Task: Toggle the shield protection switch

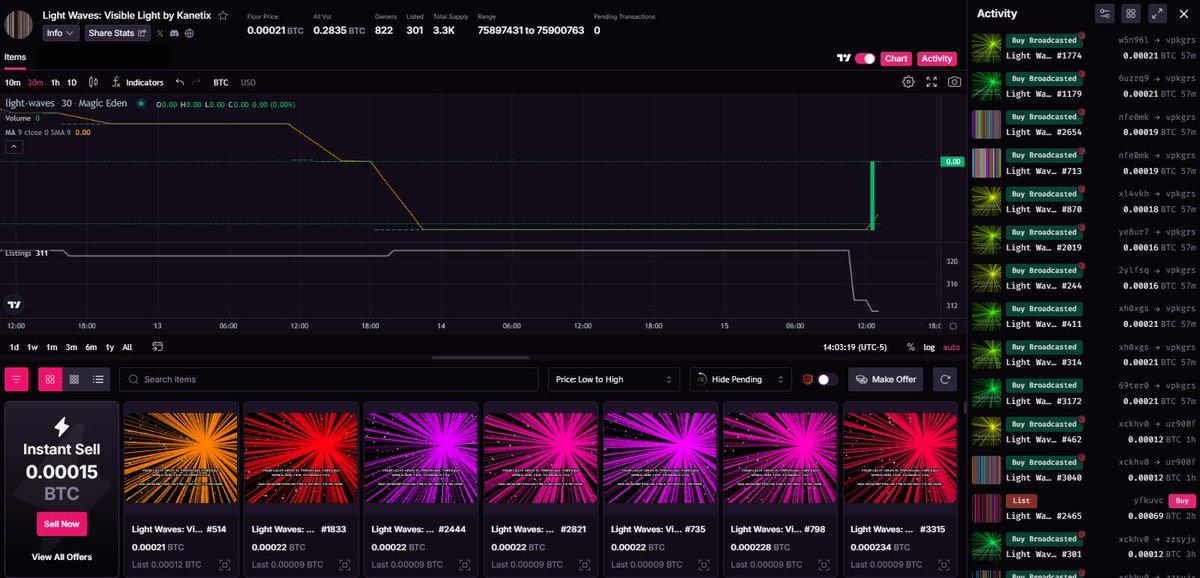Action: click(827, 379)
